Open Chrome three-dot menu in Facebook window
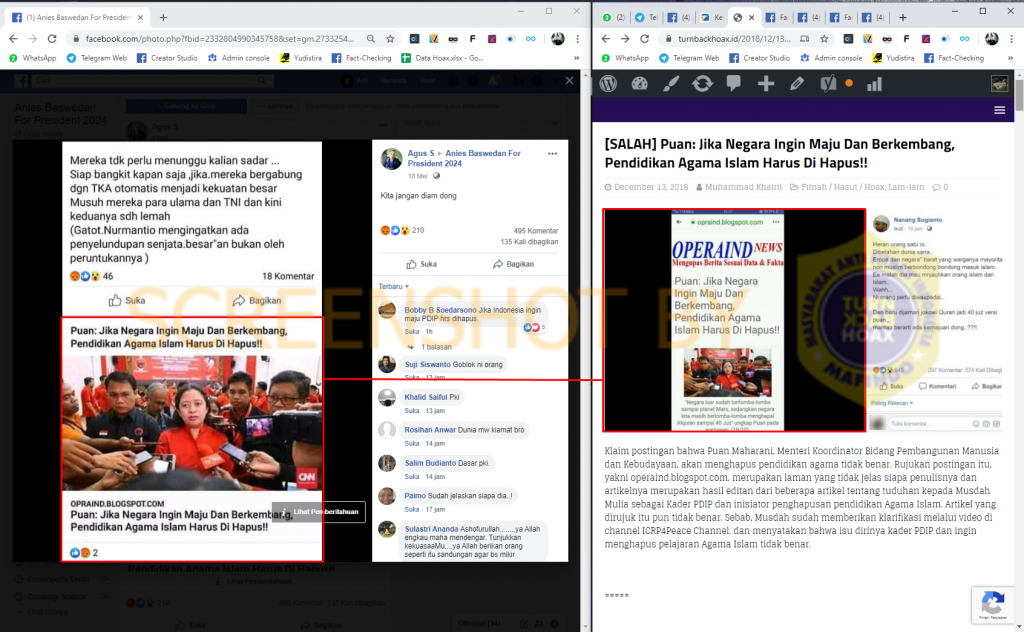Viewport: 1024px width, 632px height. click(x=577, y=39)
